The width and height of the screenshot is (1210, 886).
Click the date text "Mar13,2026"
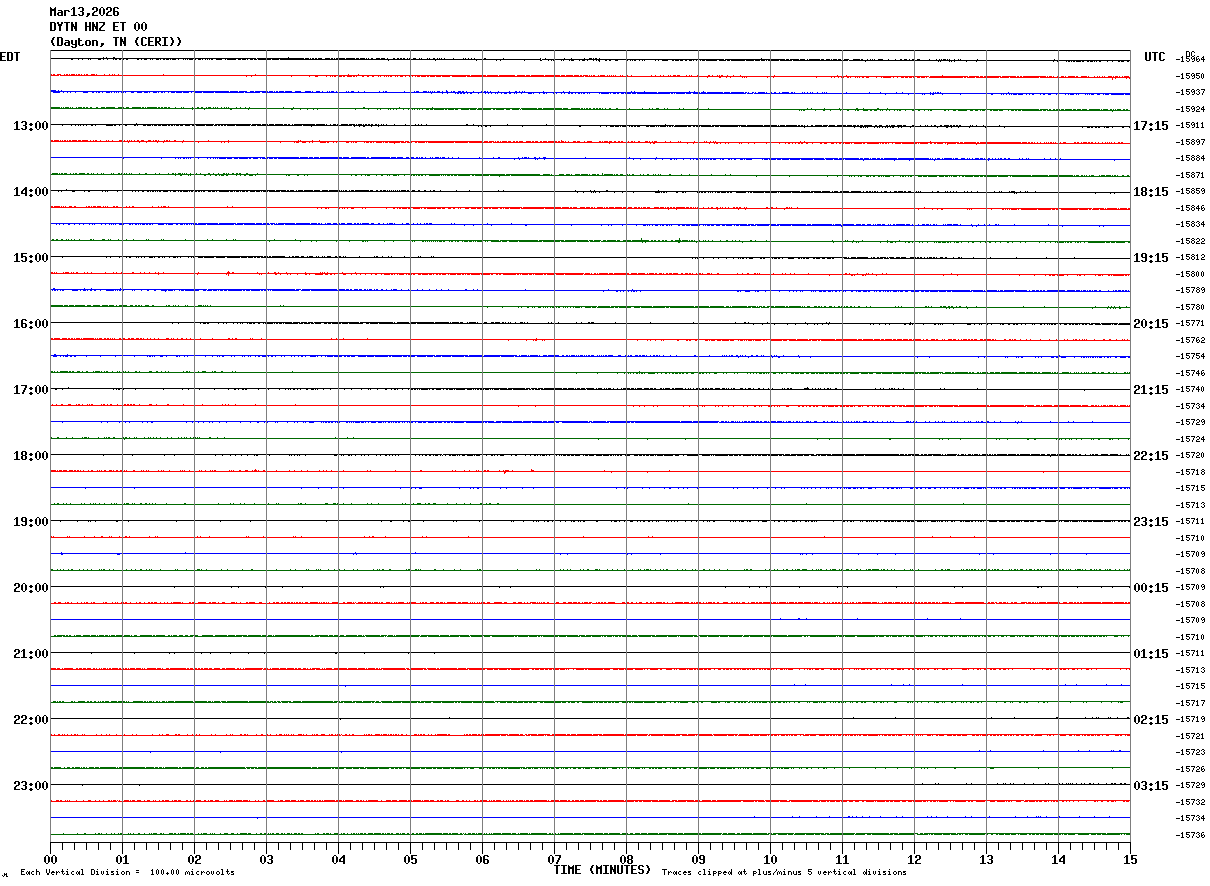[x=84, y=12]
